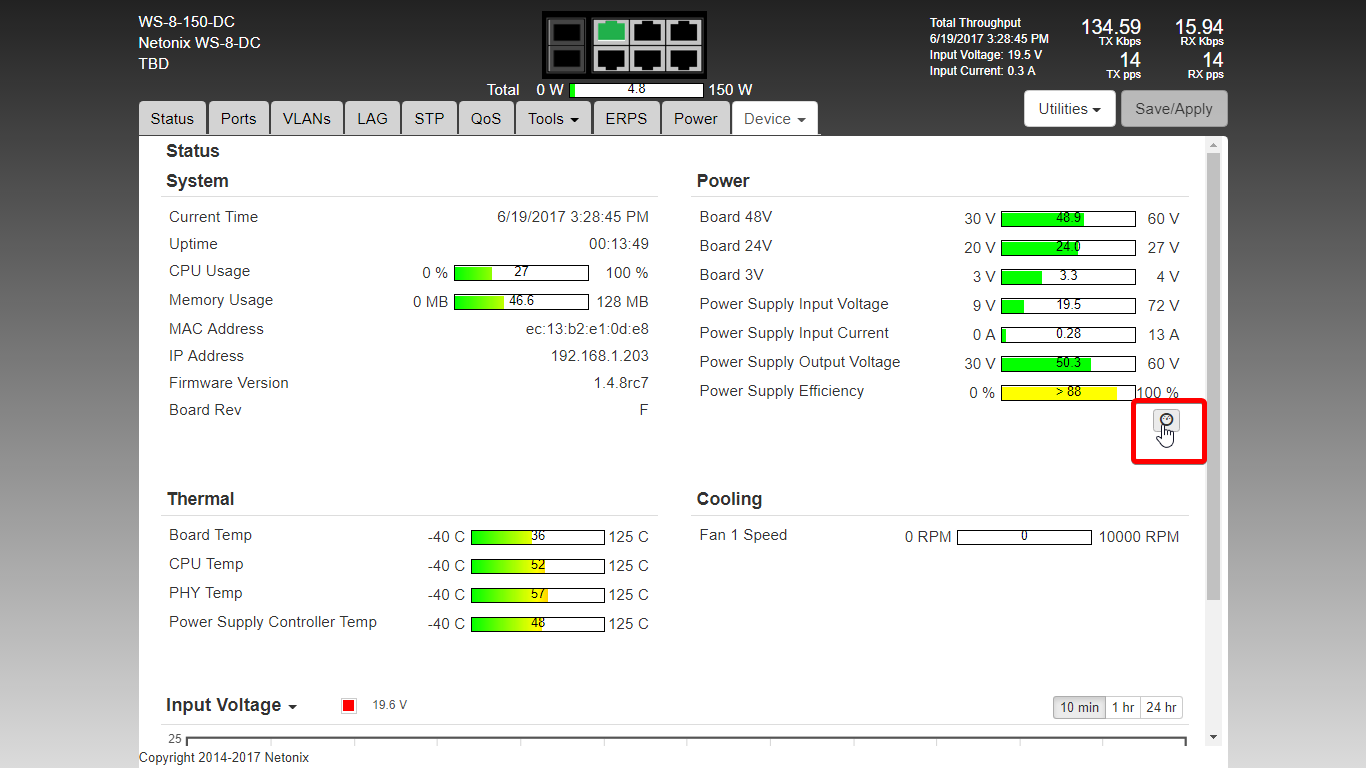
Task: Switch graph range to 24 hr
Action: click(x=1161, y=707)
